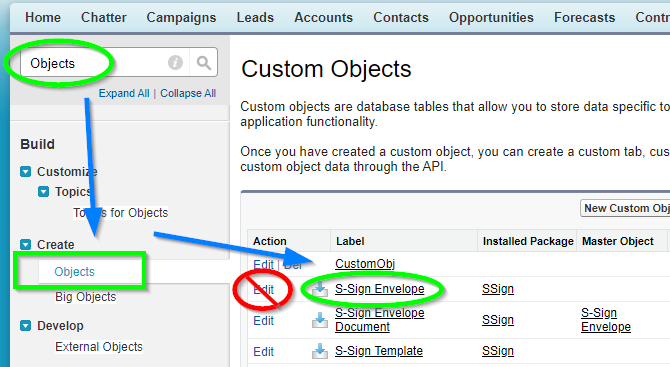
Task: Switch to the Opportunities tab
Action: tap(491, 18)
